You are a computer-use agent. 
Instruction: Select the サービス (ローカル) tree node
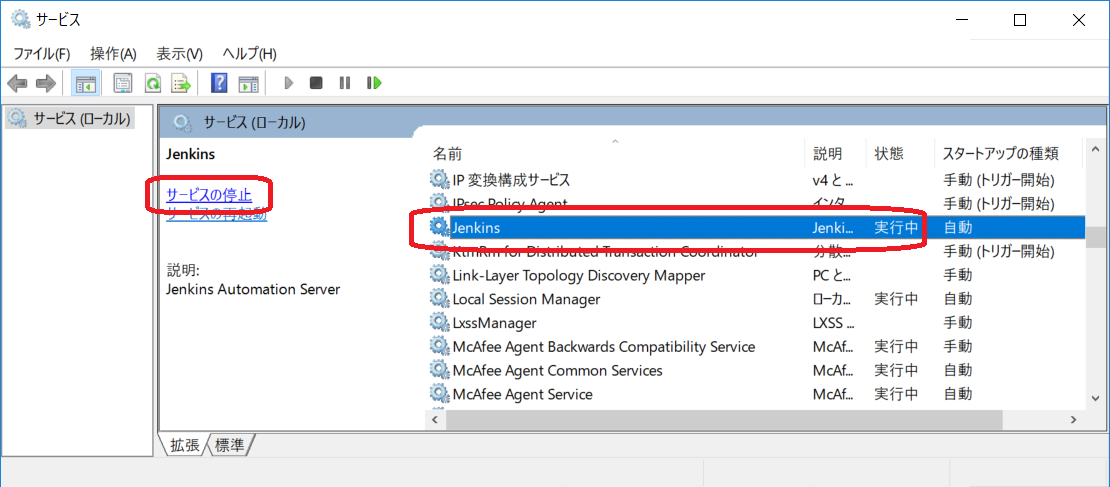[70, 118]
